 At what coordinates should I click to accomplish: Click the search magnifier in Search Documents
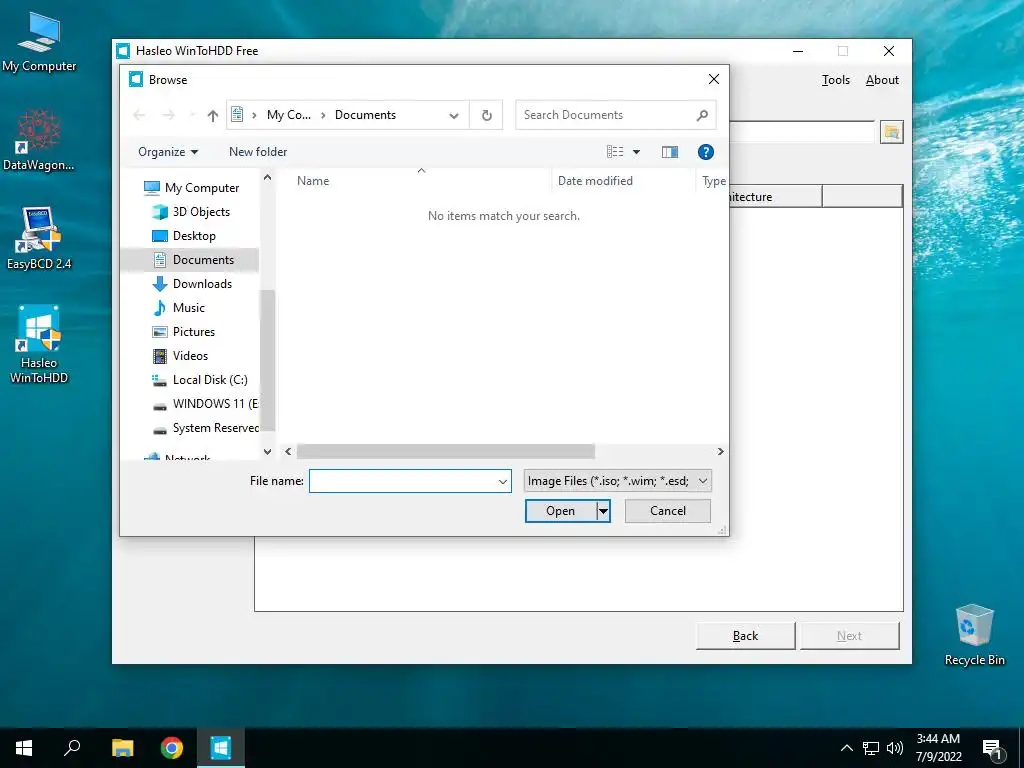tap(702, 116)
